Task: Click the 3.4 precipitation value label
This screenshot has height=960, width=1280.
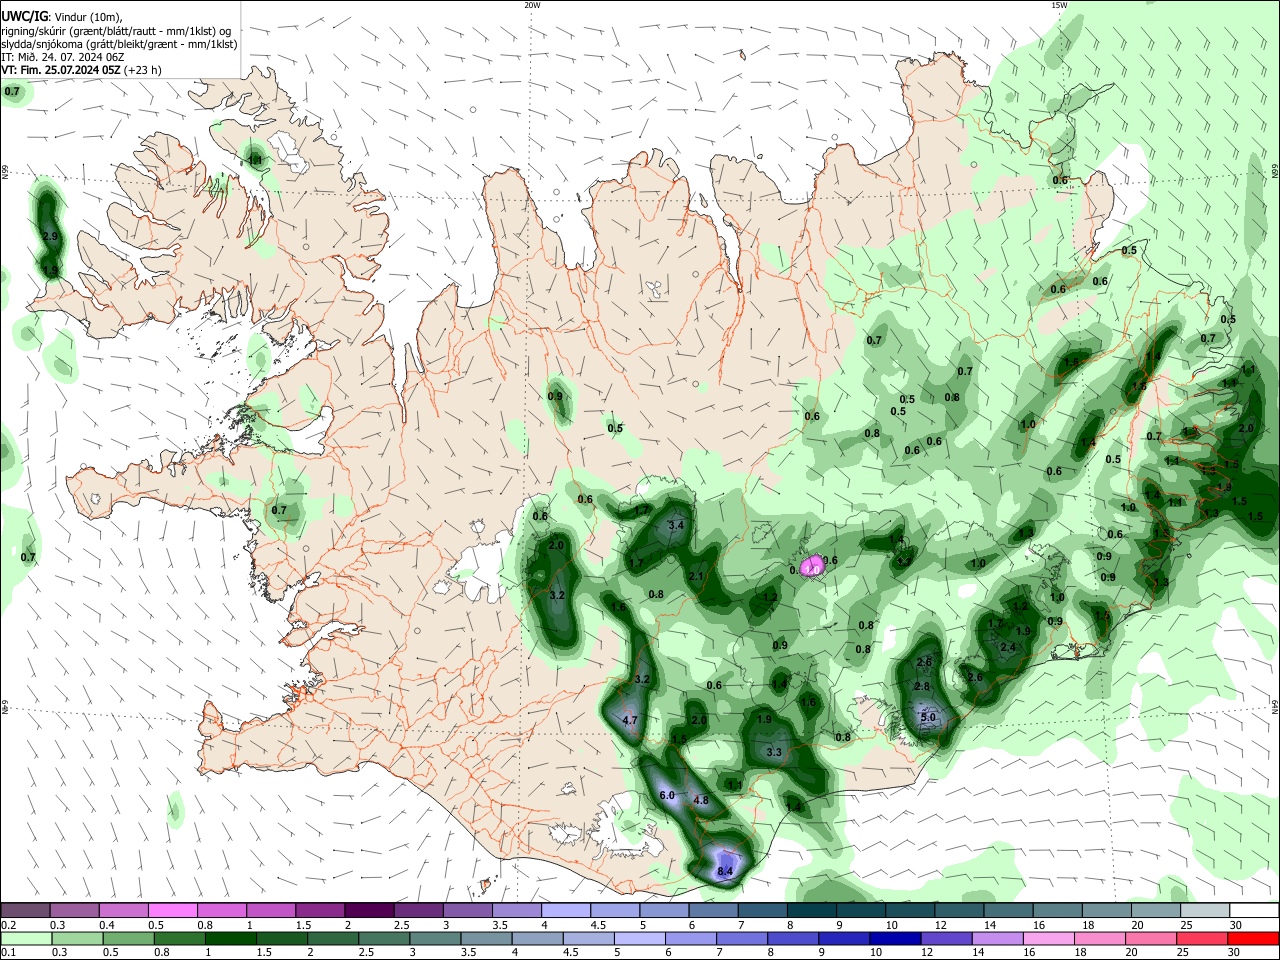Action: click(676, 525)
